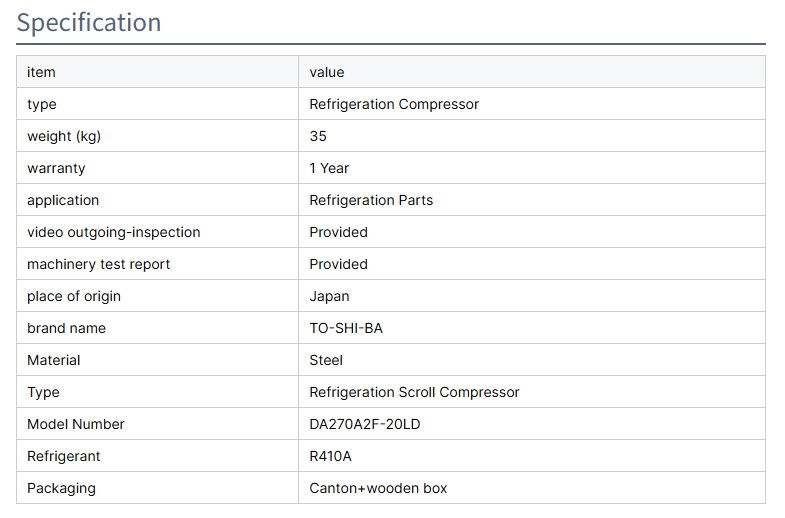Click the '1 Year' warranty value
Viewport: 785px width, 518px height.
[329, 168]
